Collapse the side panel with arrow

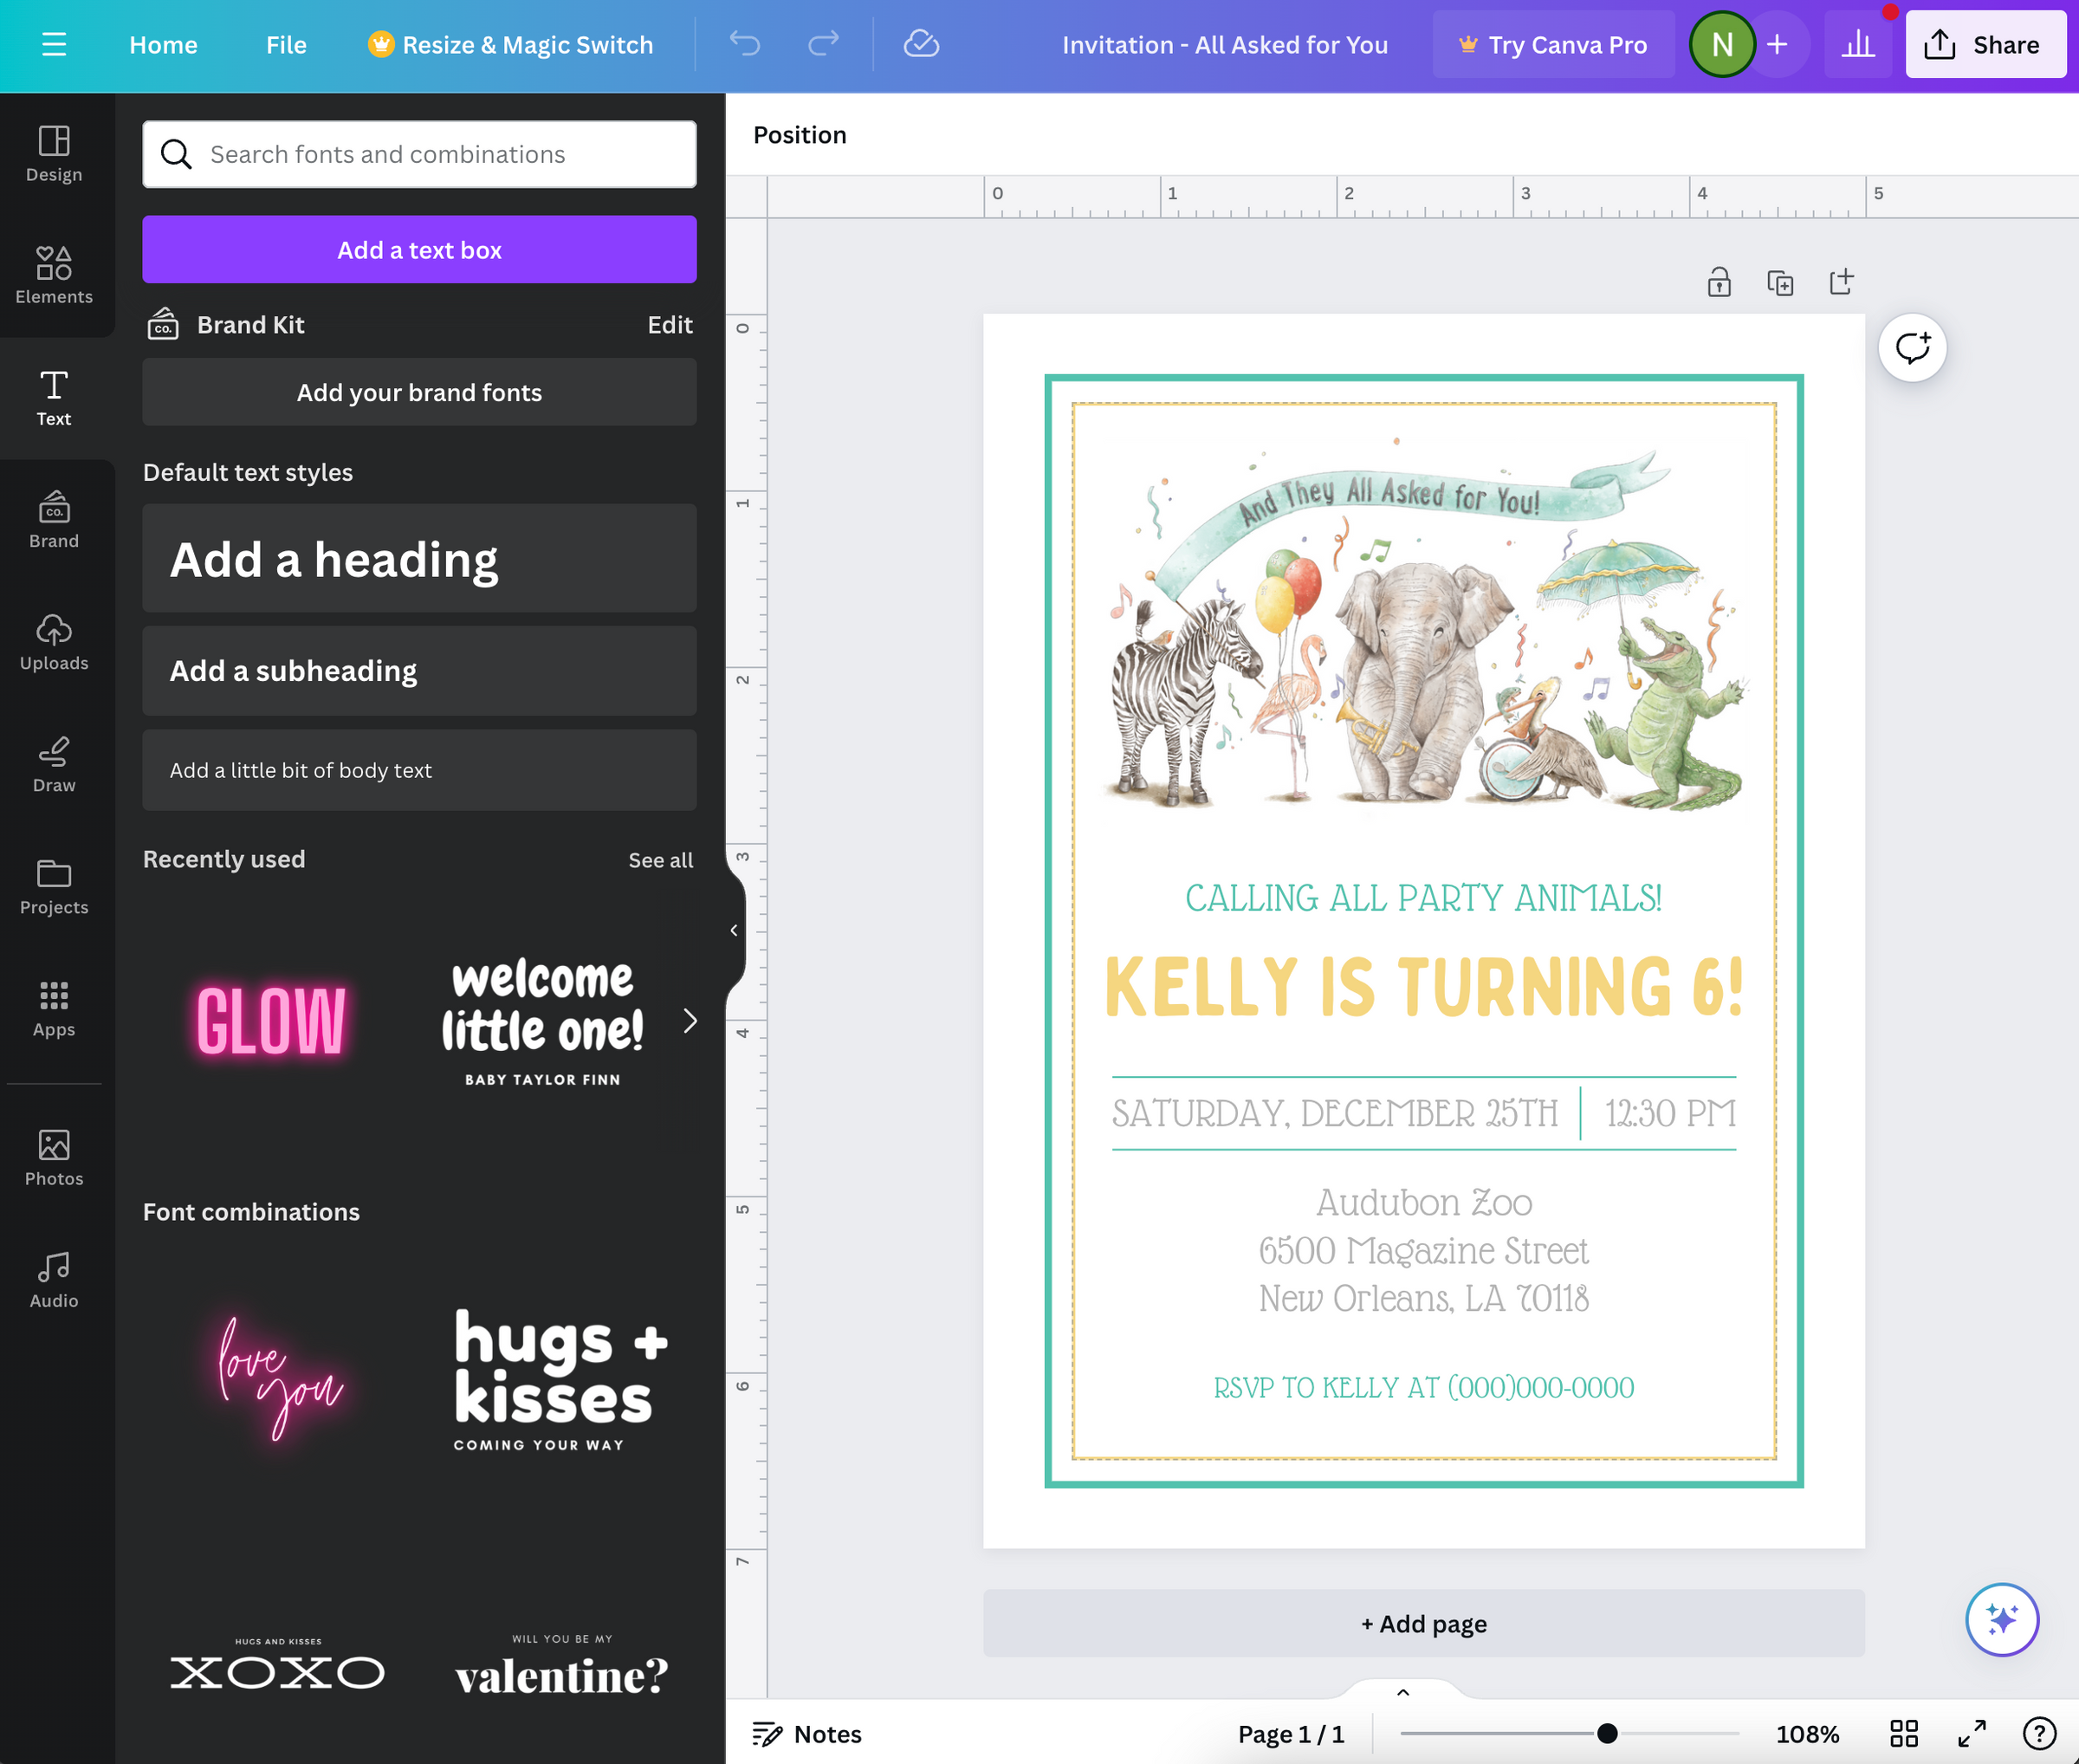point(734,930)
